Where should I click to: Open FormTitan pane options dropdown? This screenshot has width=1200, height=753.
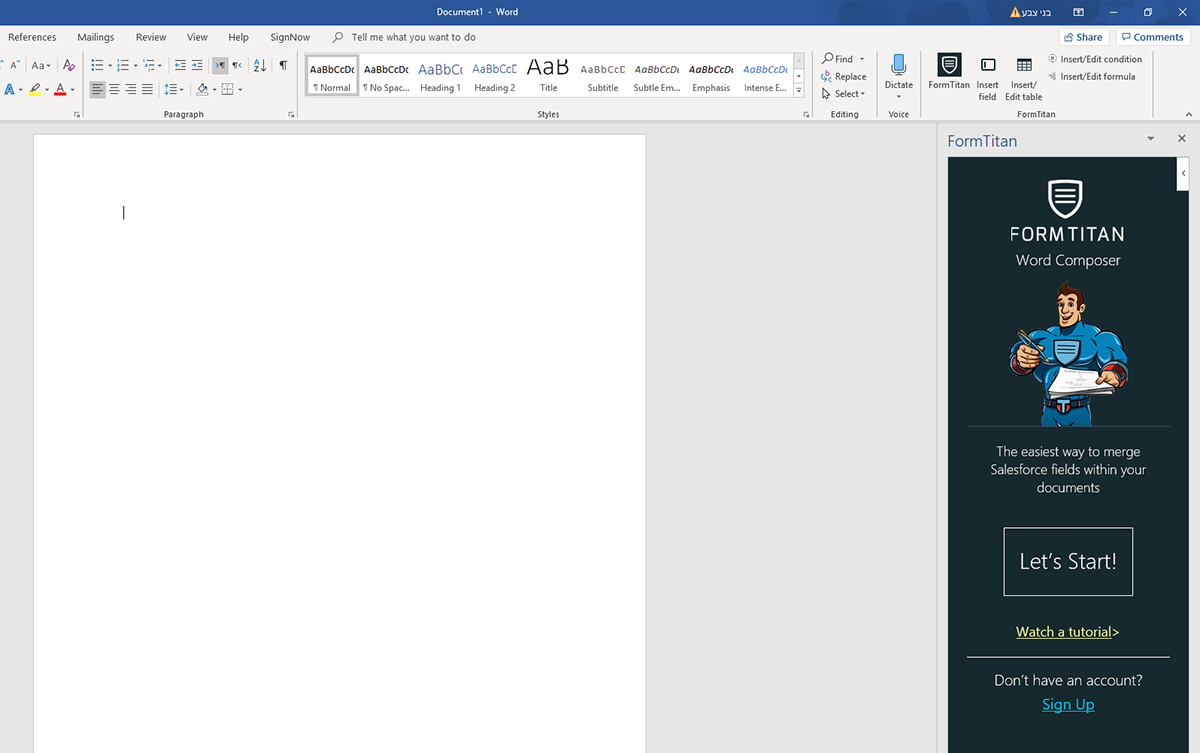pos(1151,139)
